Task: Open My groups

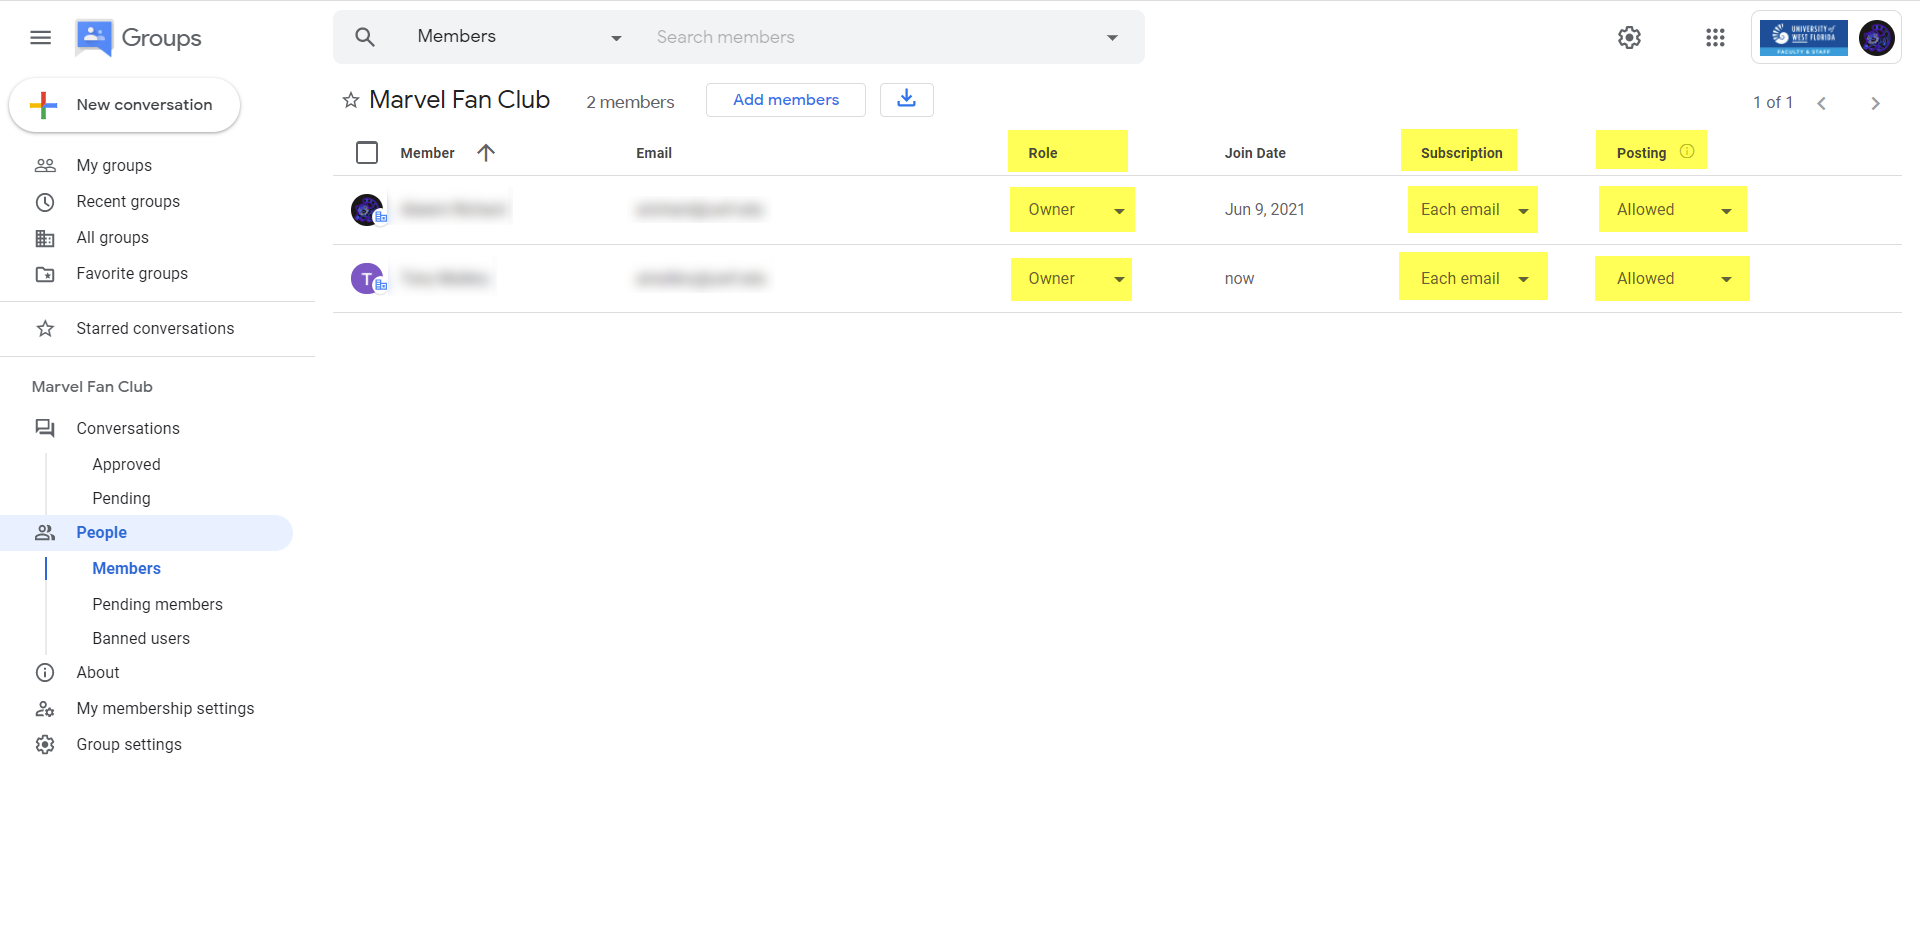Action: pyautogui.click(x=114, y=166)
